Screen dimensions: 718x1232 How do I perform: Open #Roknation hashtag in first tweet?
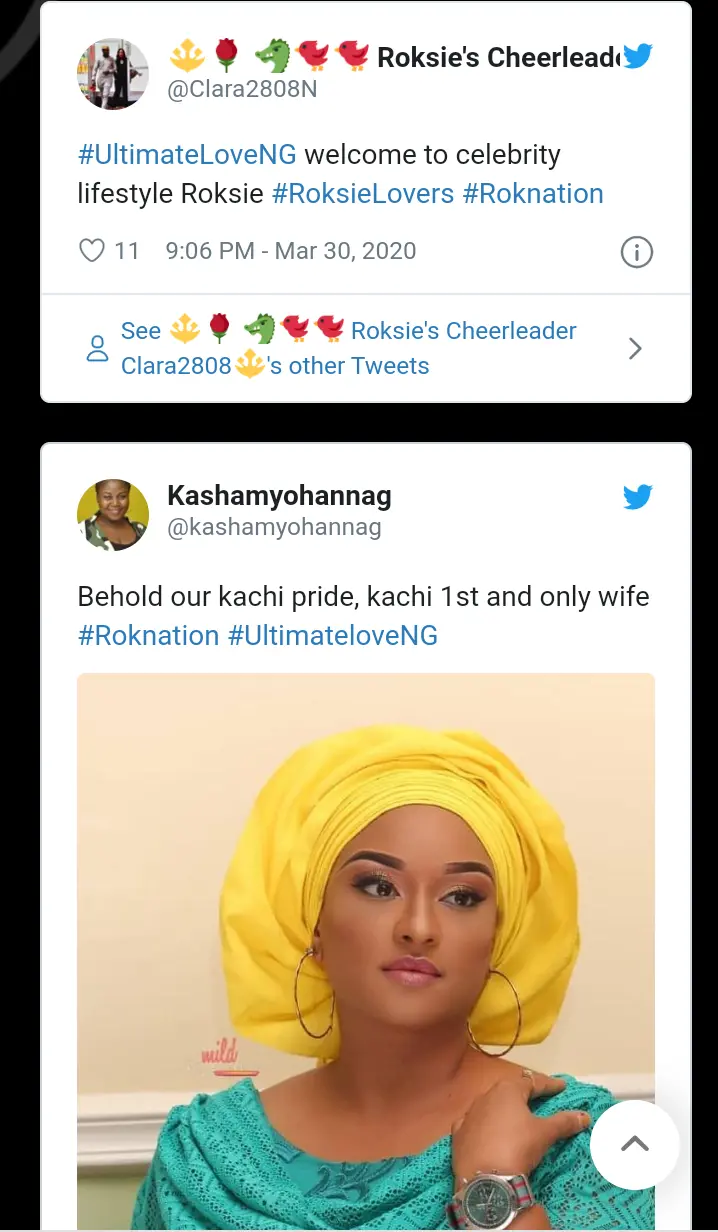coord(532,193)
